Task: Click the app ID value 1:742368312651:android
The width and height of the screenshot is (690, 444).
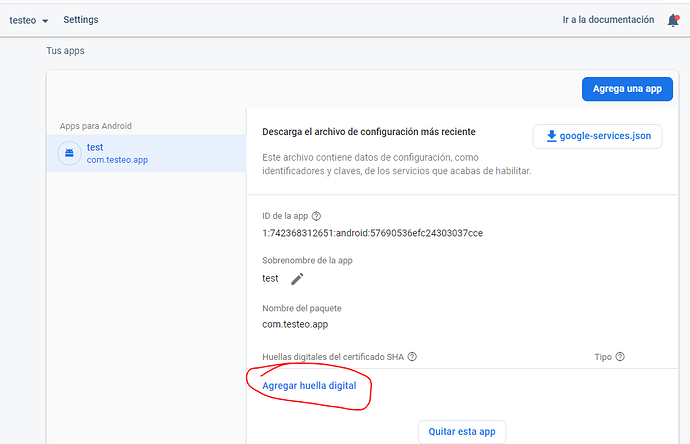Action: tap(372, 233)
